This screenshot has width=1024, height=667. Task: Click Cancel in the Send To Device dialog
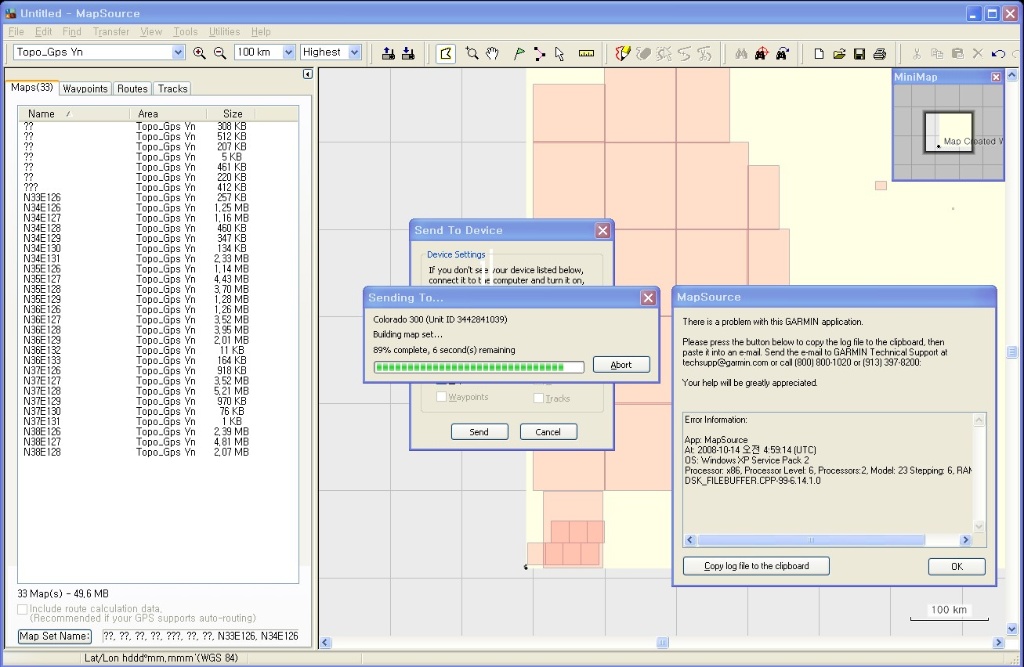[x=548, y=432]
